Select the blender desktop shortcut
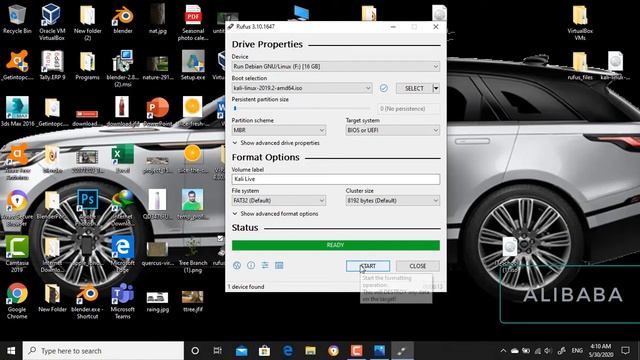640x360 pixels. [x=122, y=20]
